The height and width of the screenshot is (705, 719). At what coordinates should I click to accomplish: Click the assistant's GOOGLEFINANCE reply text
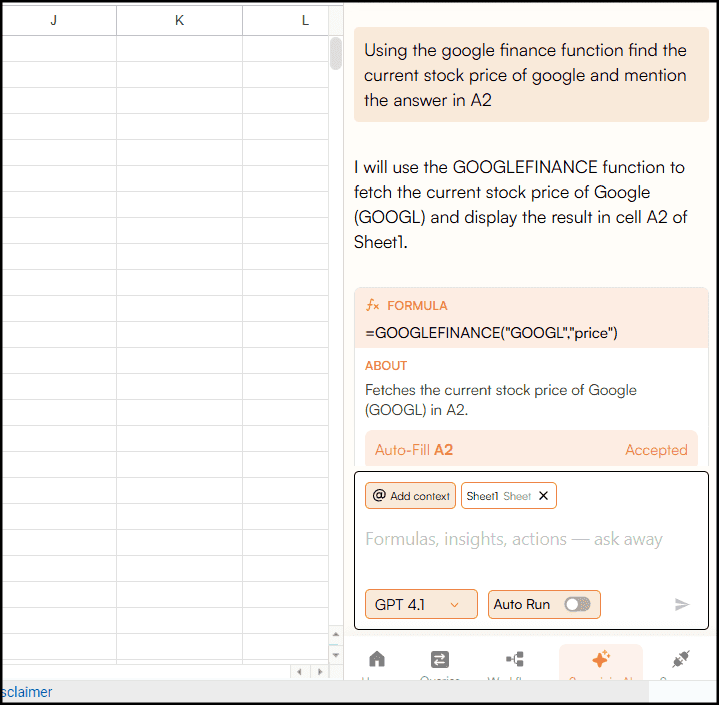click(520, 205)
